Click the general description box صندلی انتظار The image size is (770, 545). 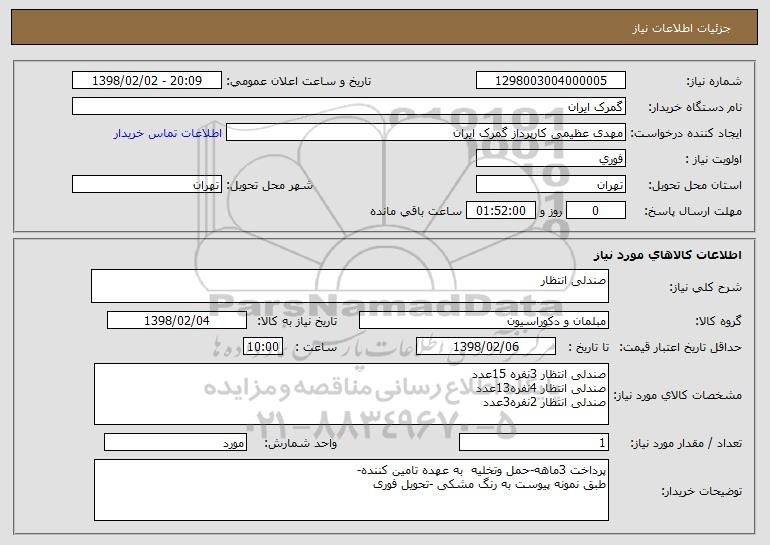click(350, 286)
